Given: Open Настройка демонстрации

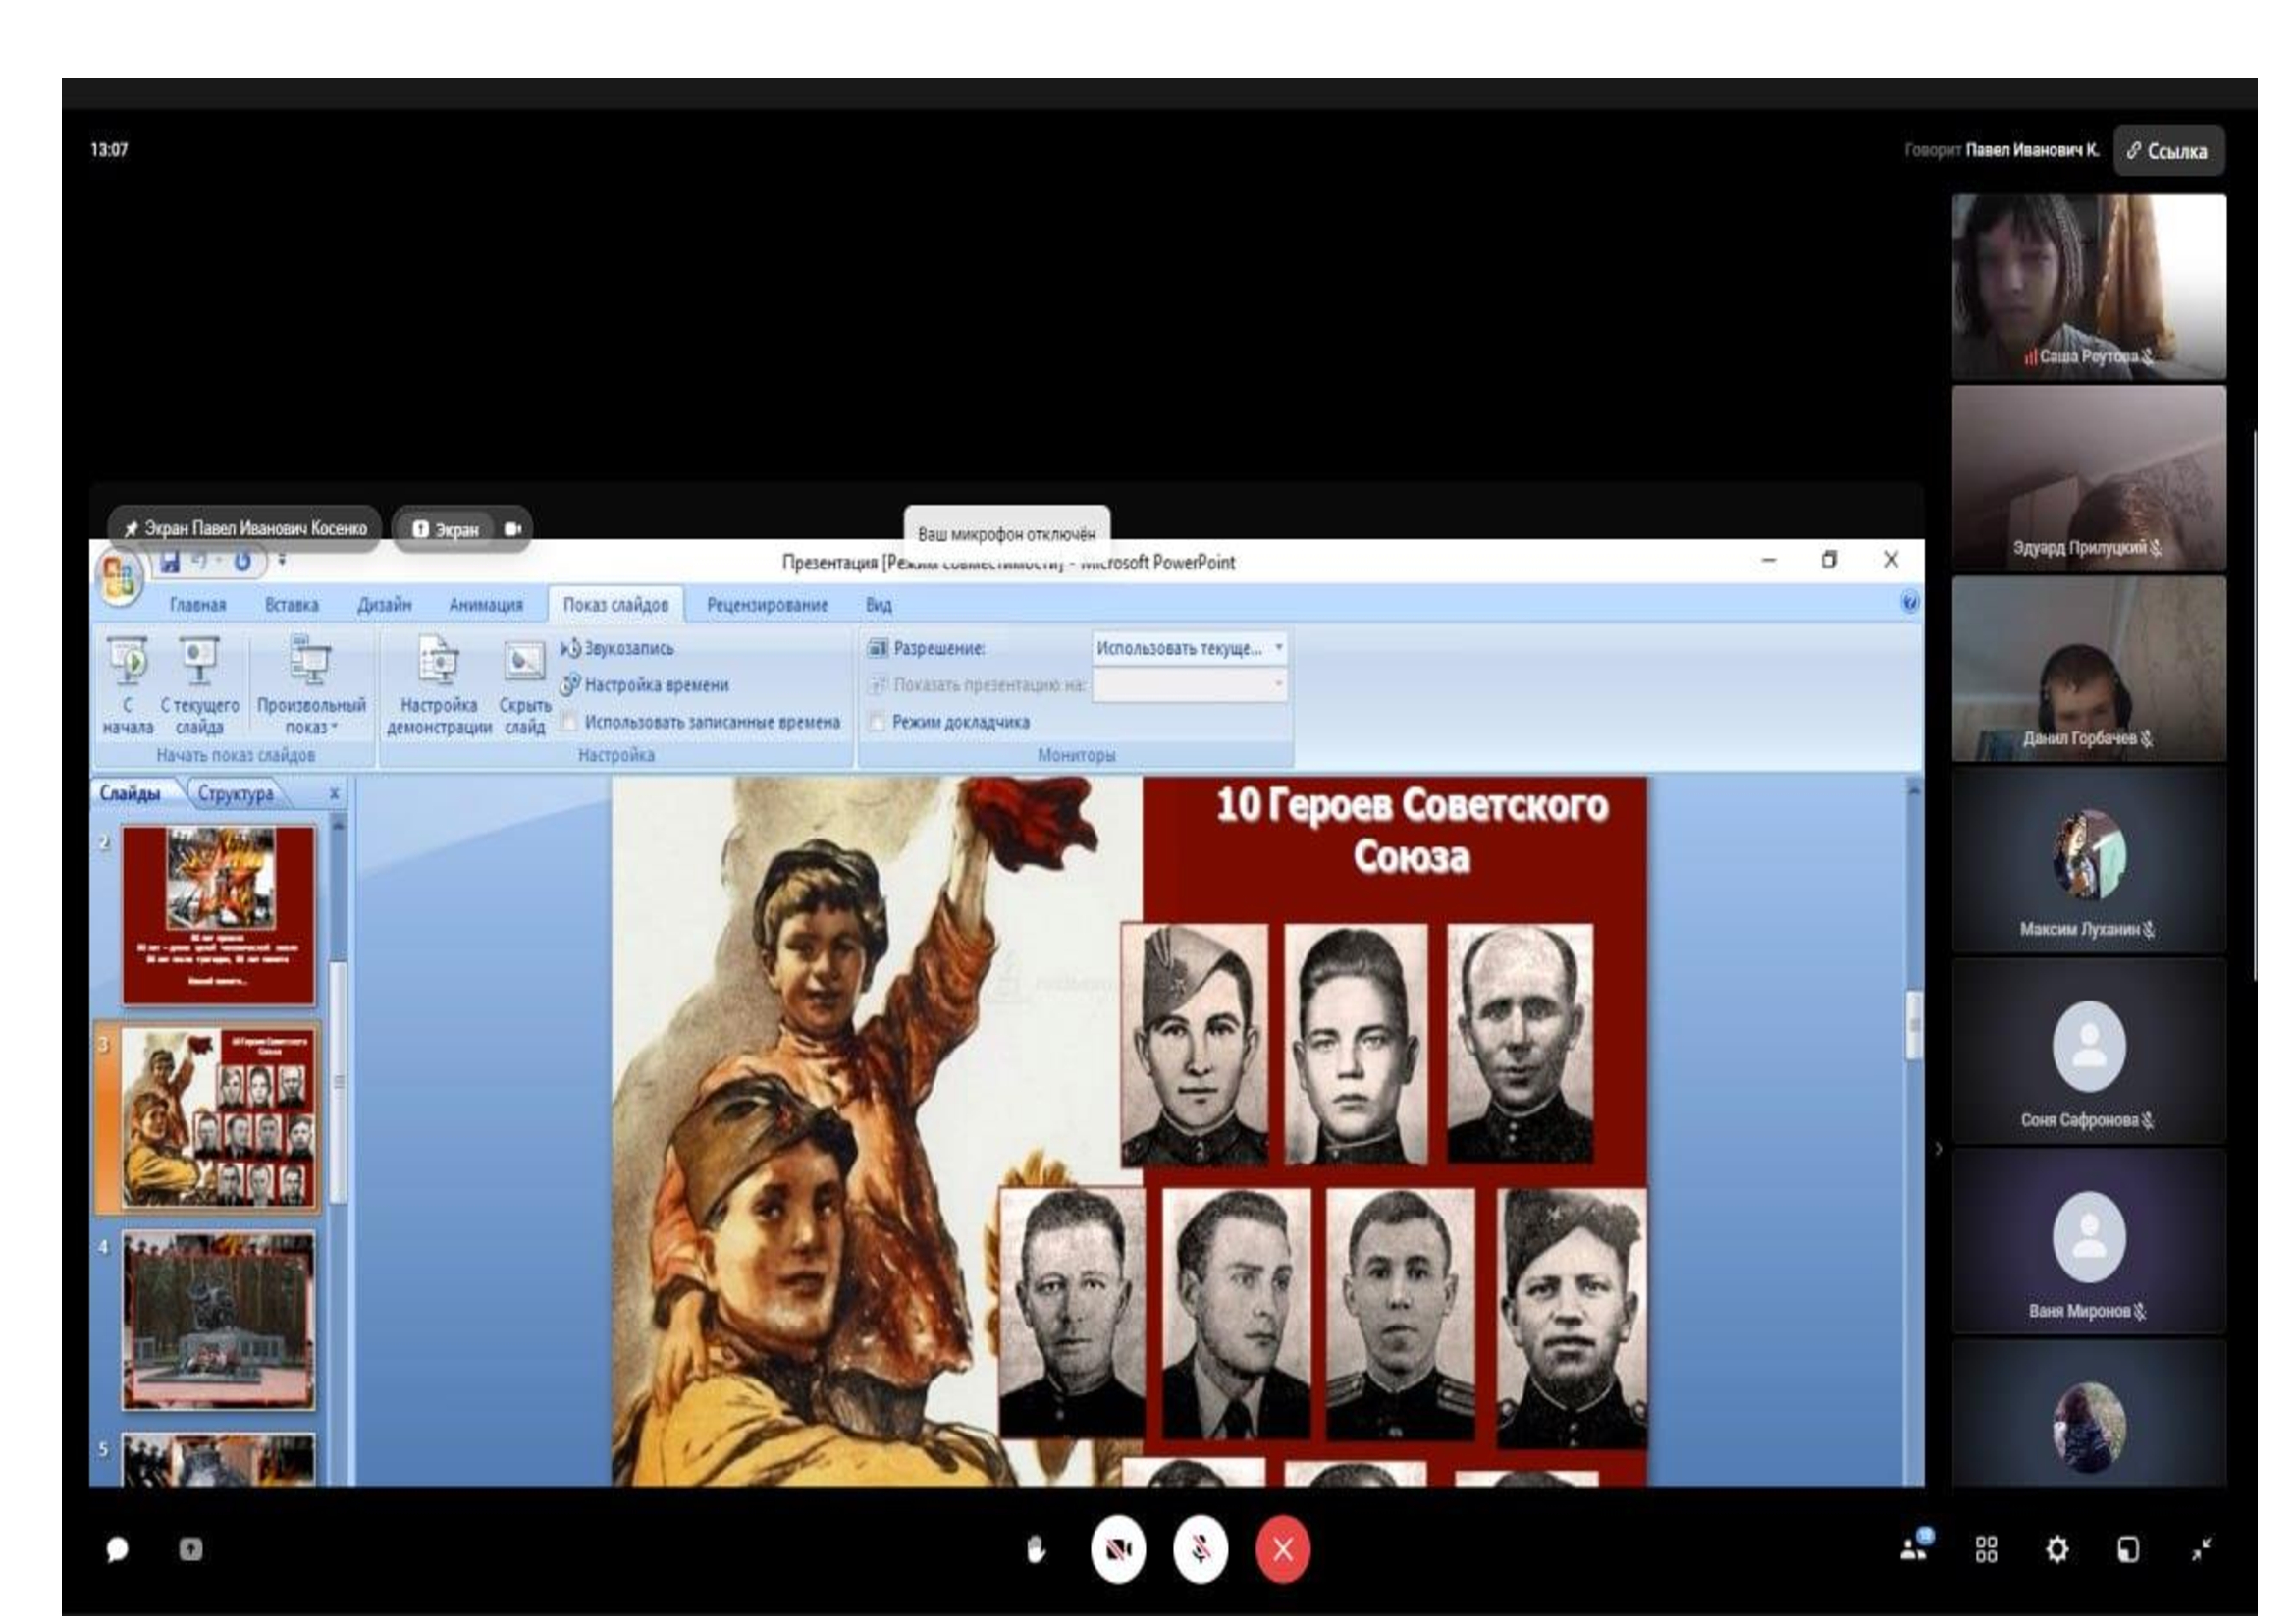Looking at the screenshot, I should coord(439,685).
